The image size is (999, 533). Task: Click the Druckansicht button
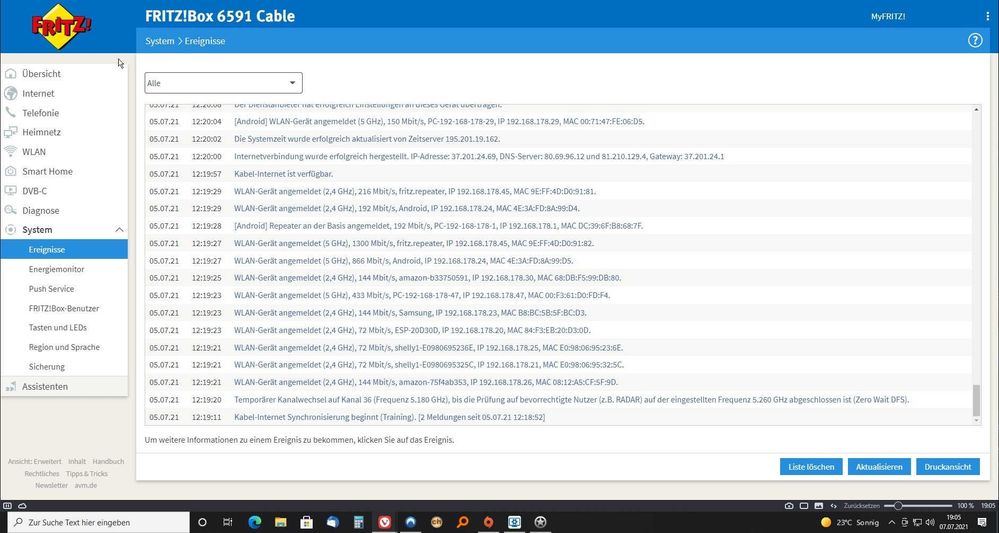point(947,467)
